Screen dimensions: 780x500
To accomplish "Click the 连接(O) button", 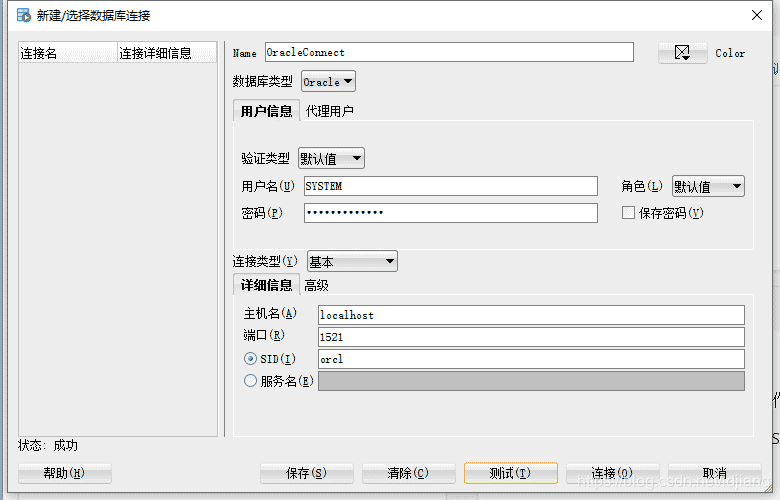I will pyautogui.click(x=612, y=473).
